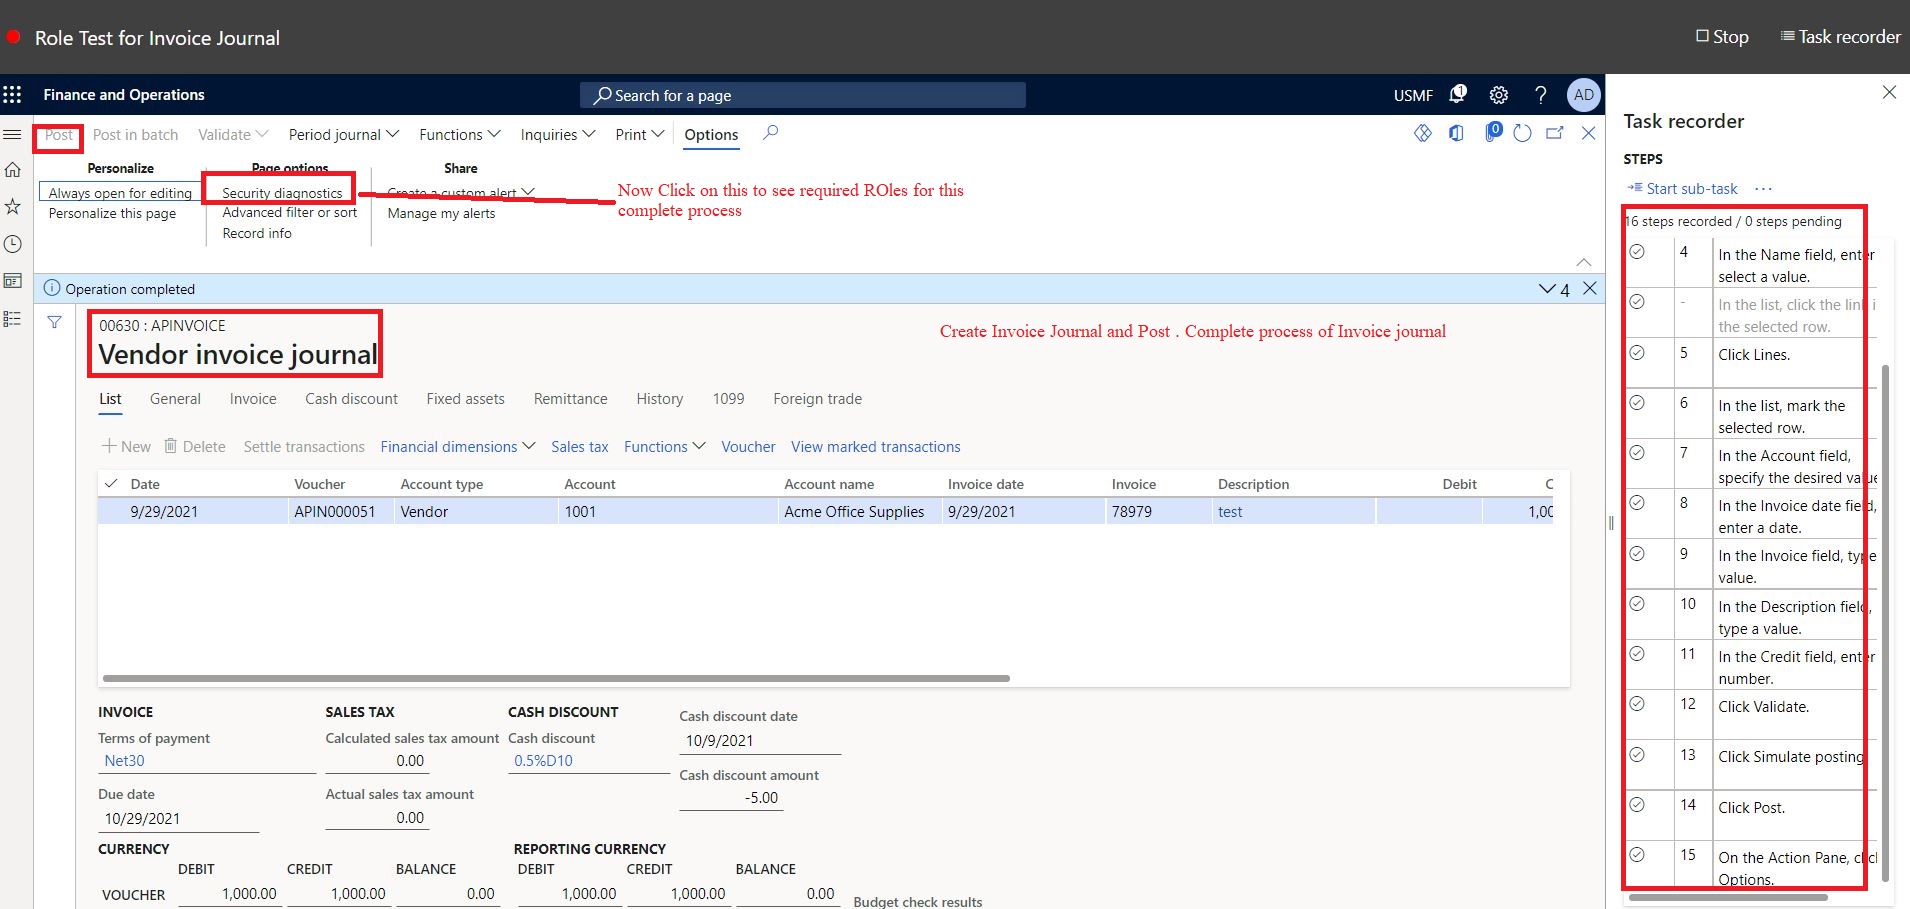Open the Options menu
This screenshot has width=1910, height=909.
click(711, 134)
